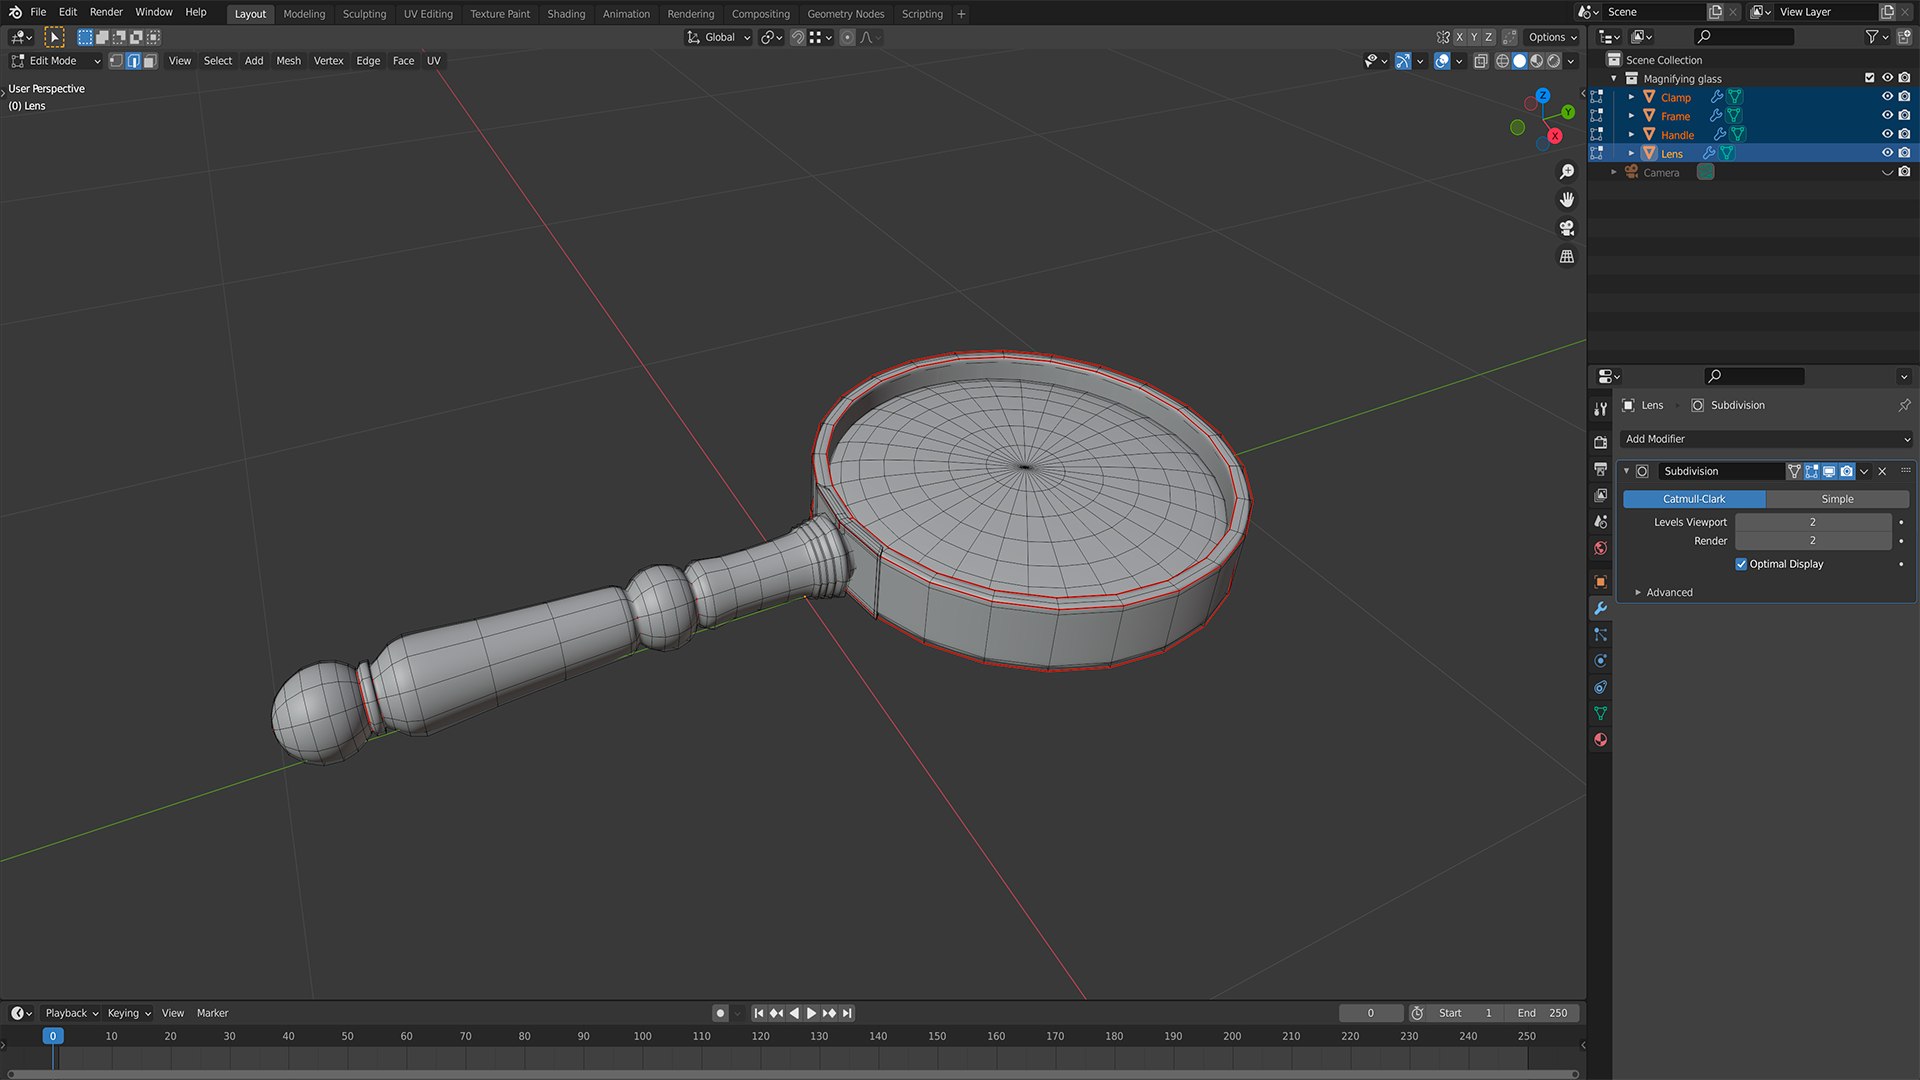
Task: Remove the Subdivision modifier with X
Action: click(x=1882, y=471)
